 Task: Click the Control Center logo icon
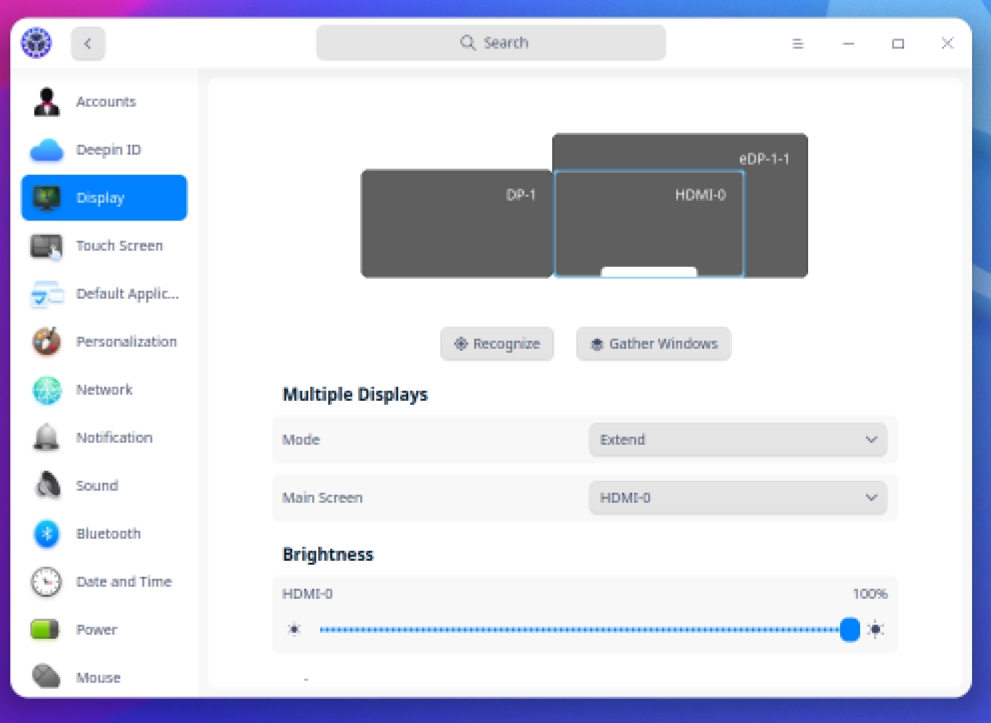click(36, 43)
